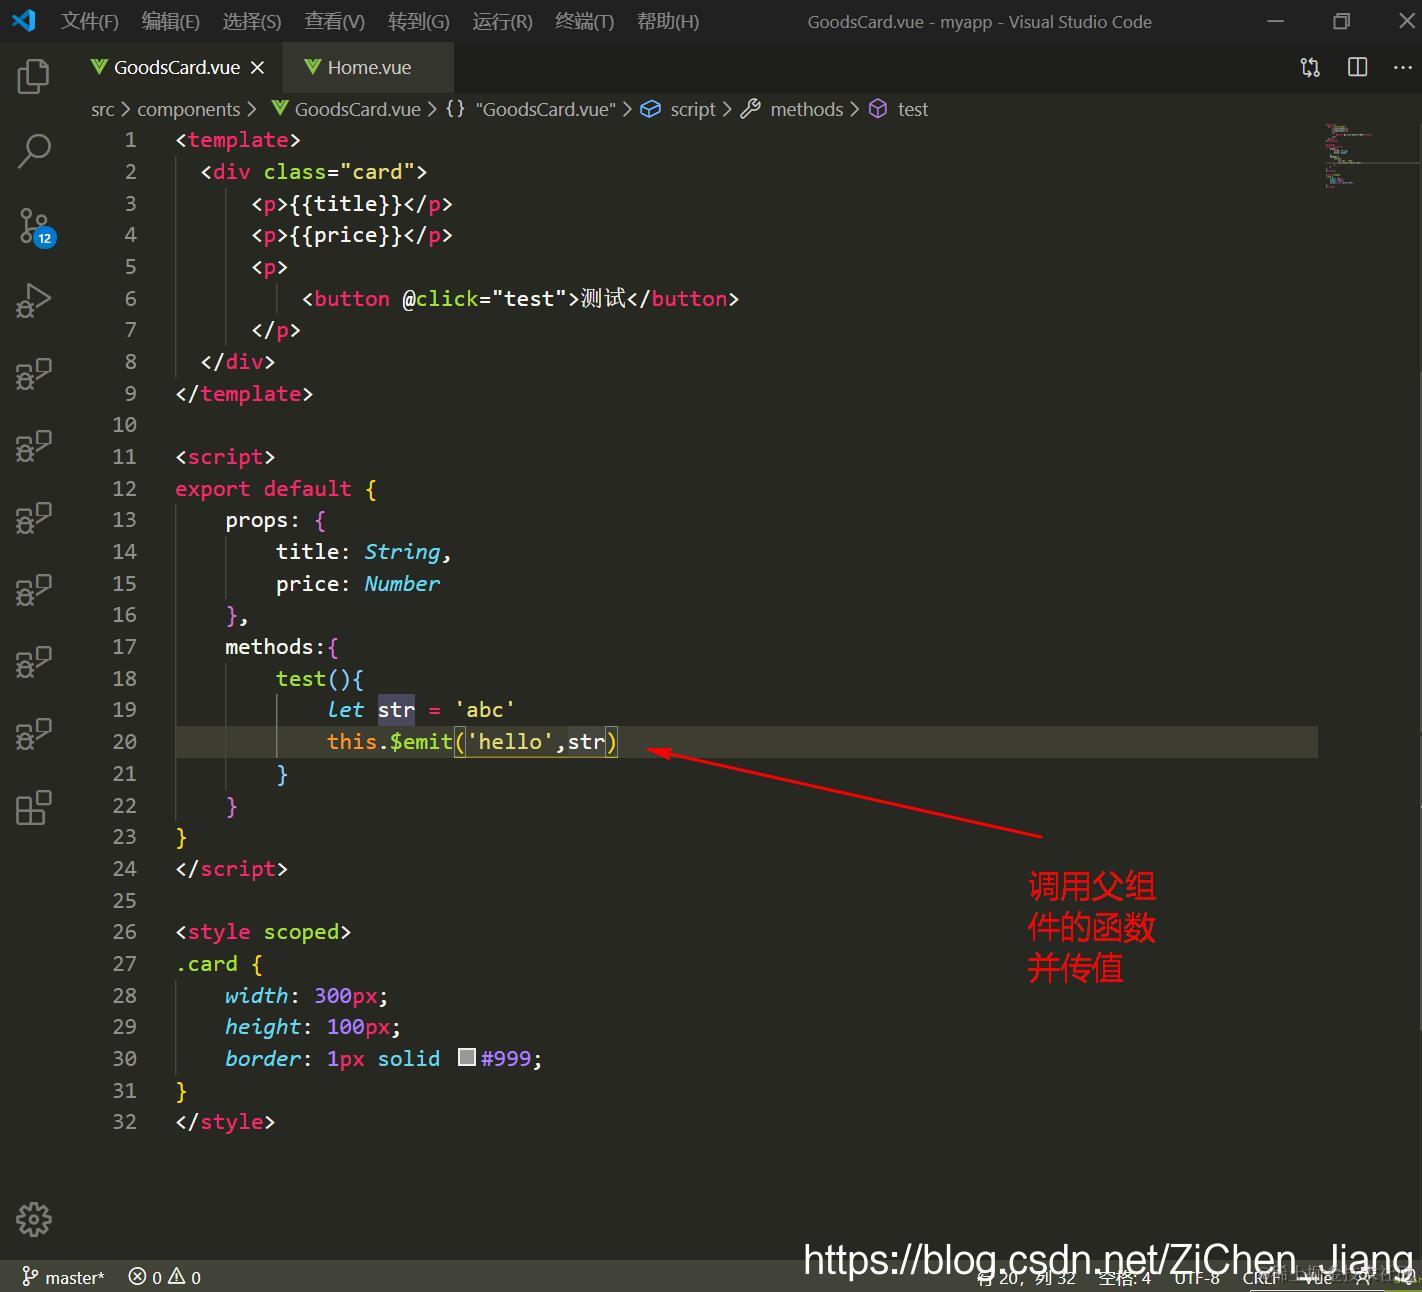
Task: Expand the test breadcrumb
Action: 913,109
